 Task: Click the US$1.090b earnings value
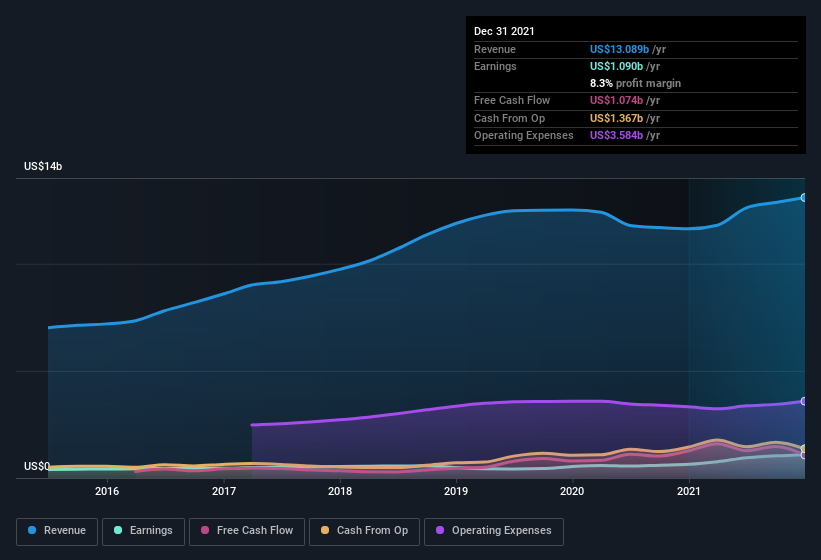(616, 66)
